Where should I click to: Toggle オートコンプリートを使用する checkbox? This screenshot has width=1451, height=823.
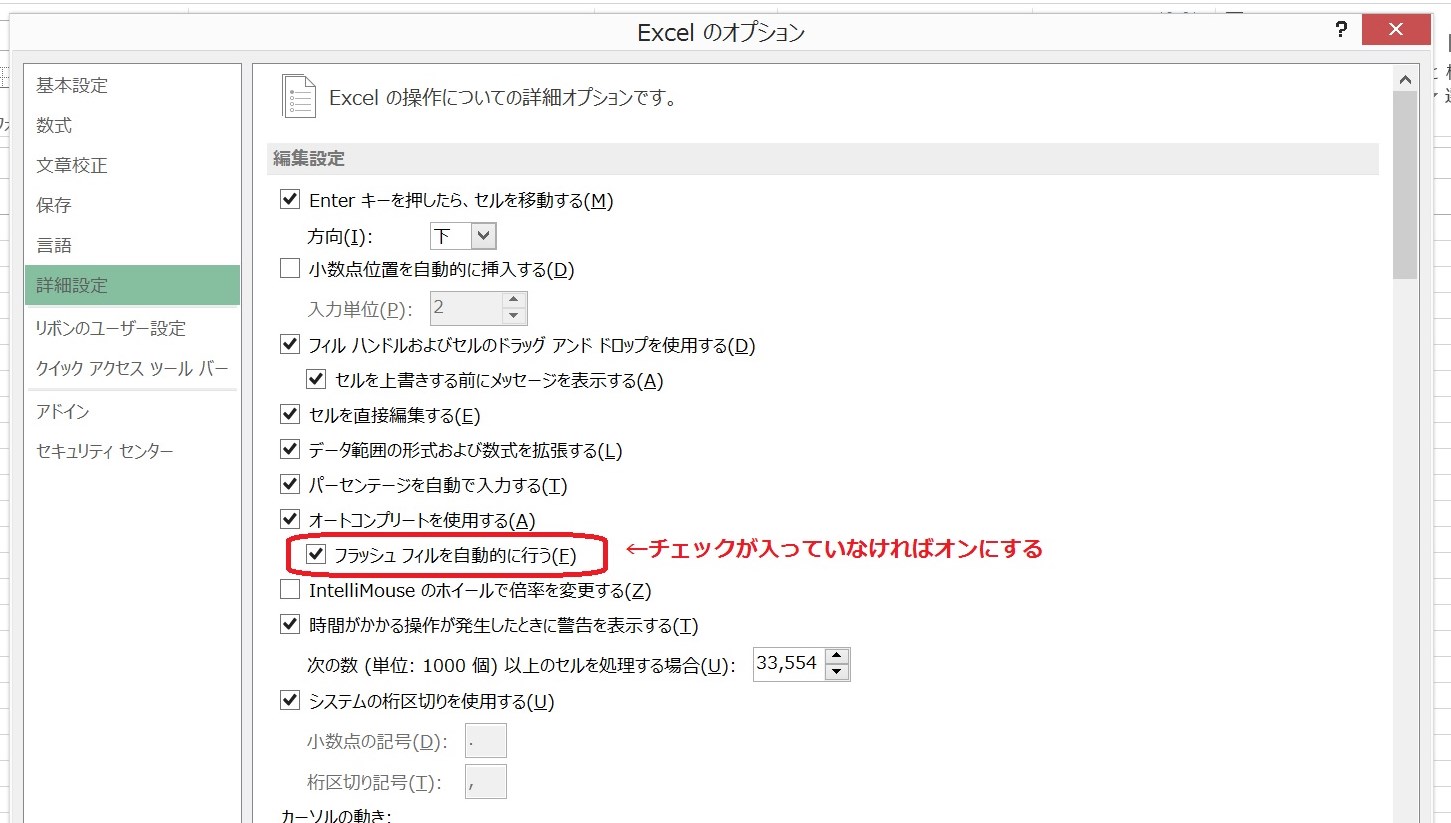(x=290, y=520)
